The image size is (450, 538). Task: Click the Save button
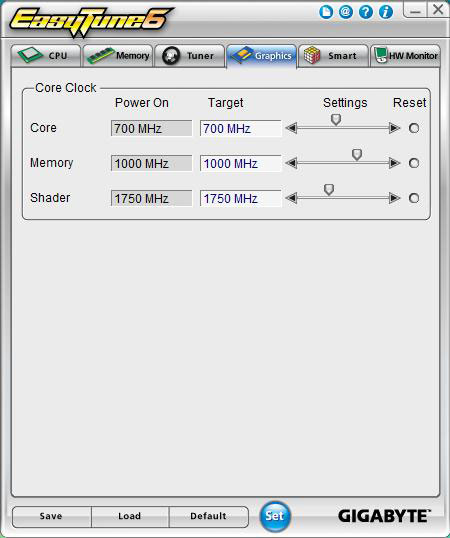[x=51, y=516]
